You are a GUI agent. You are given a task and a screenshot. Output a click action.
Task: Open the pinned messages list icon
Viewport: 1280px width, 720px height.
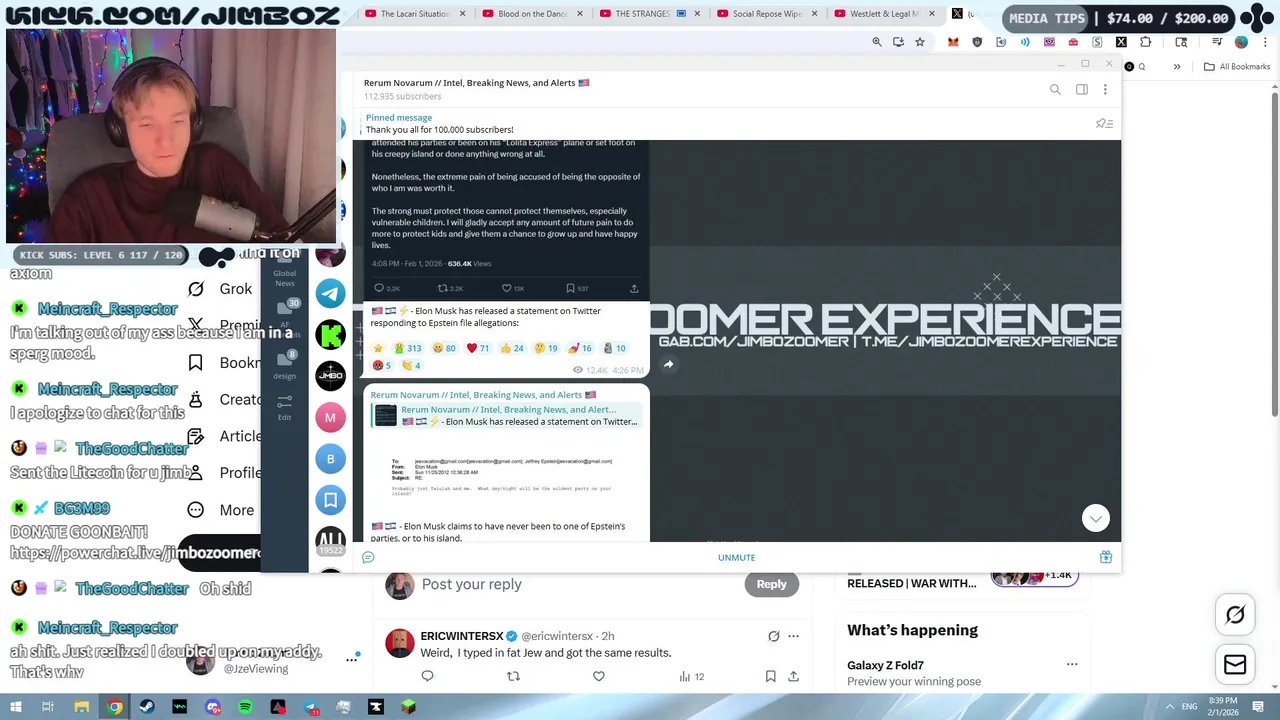(x=1104, y=124)
